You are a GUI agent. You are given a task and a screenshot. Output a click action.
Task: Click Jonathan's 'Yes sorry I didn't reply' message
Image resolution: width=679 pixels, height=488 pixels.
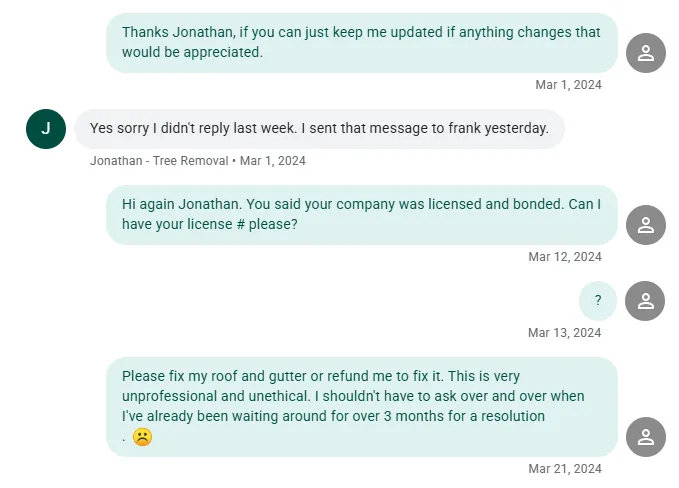pos(319,129)
